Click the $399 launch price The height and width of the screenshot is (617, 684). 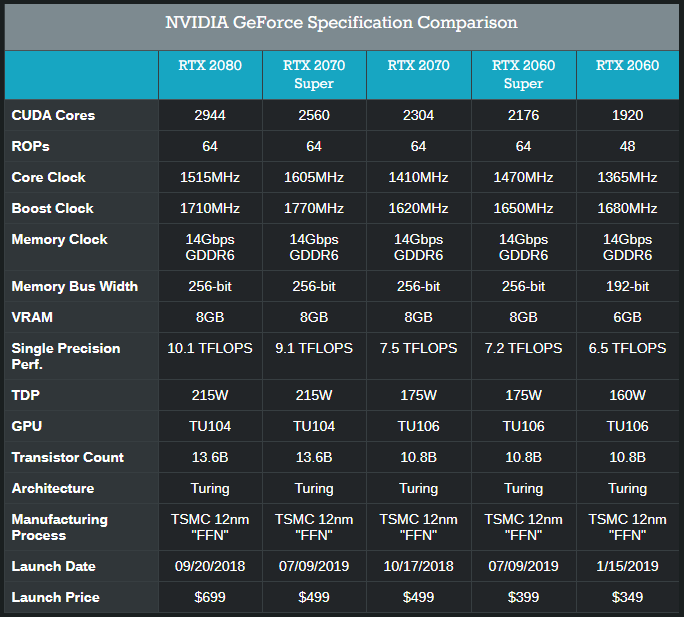523,597
